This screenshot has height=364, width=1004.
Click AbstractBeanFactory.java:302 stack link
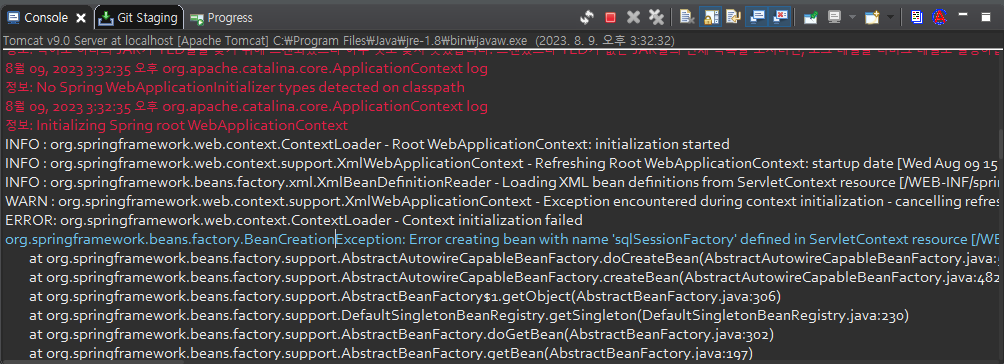tap(668, 335)
